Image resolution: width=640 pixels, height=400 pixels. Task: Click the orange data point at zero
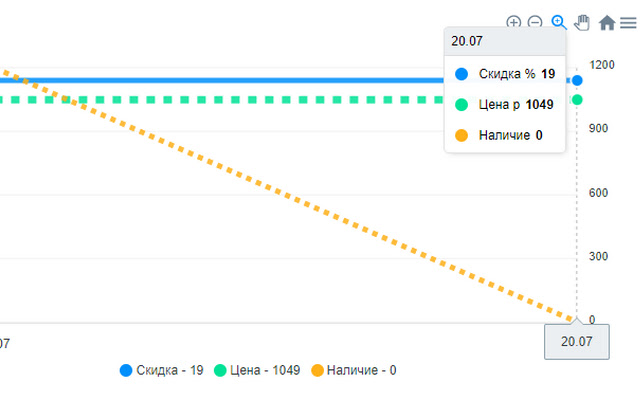(577, 320)
